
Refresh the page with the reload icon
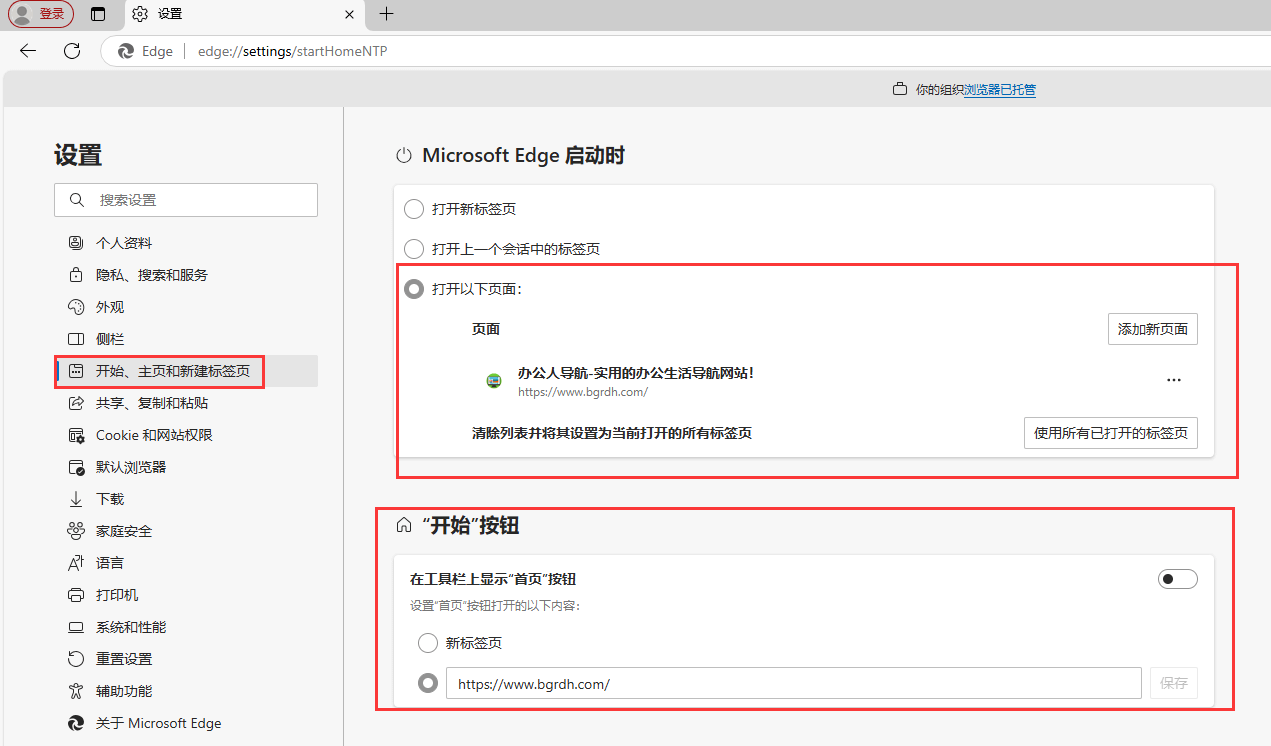tap(72, 51)
